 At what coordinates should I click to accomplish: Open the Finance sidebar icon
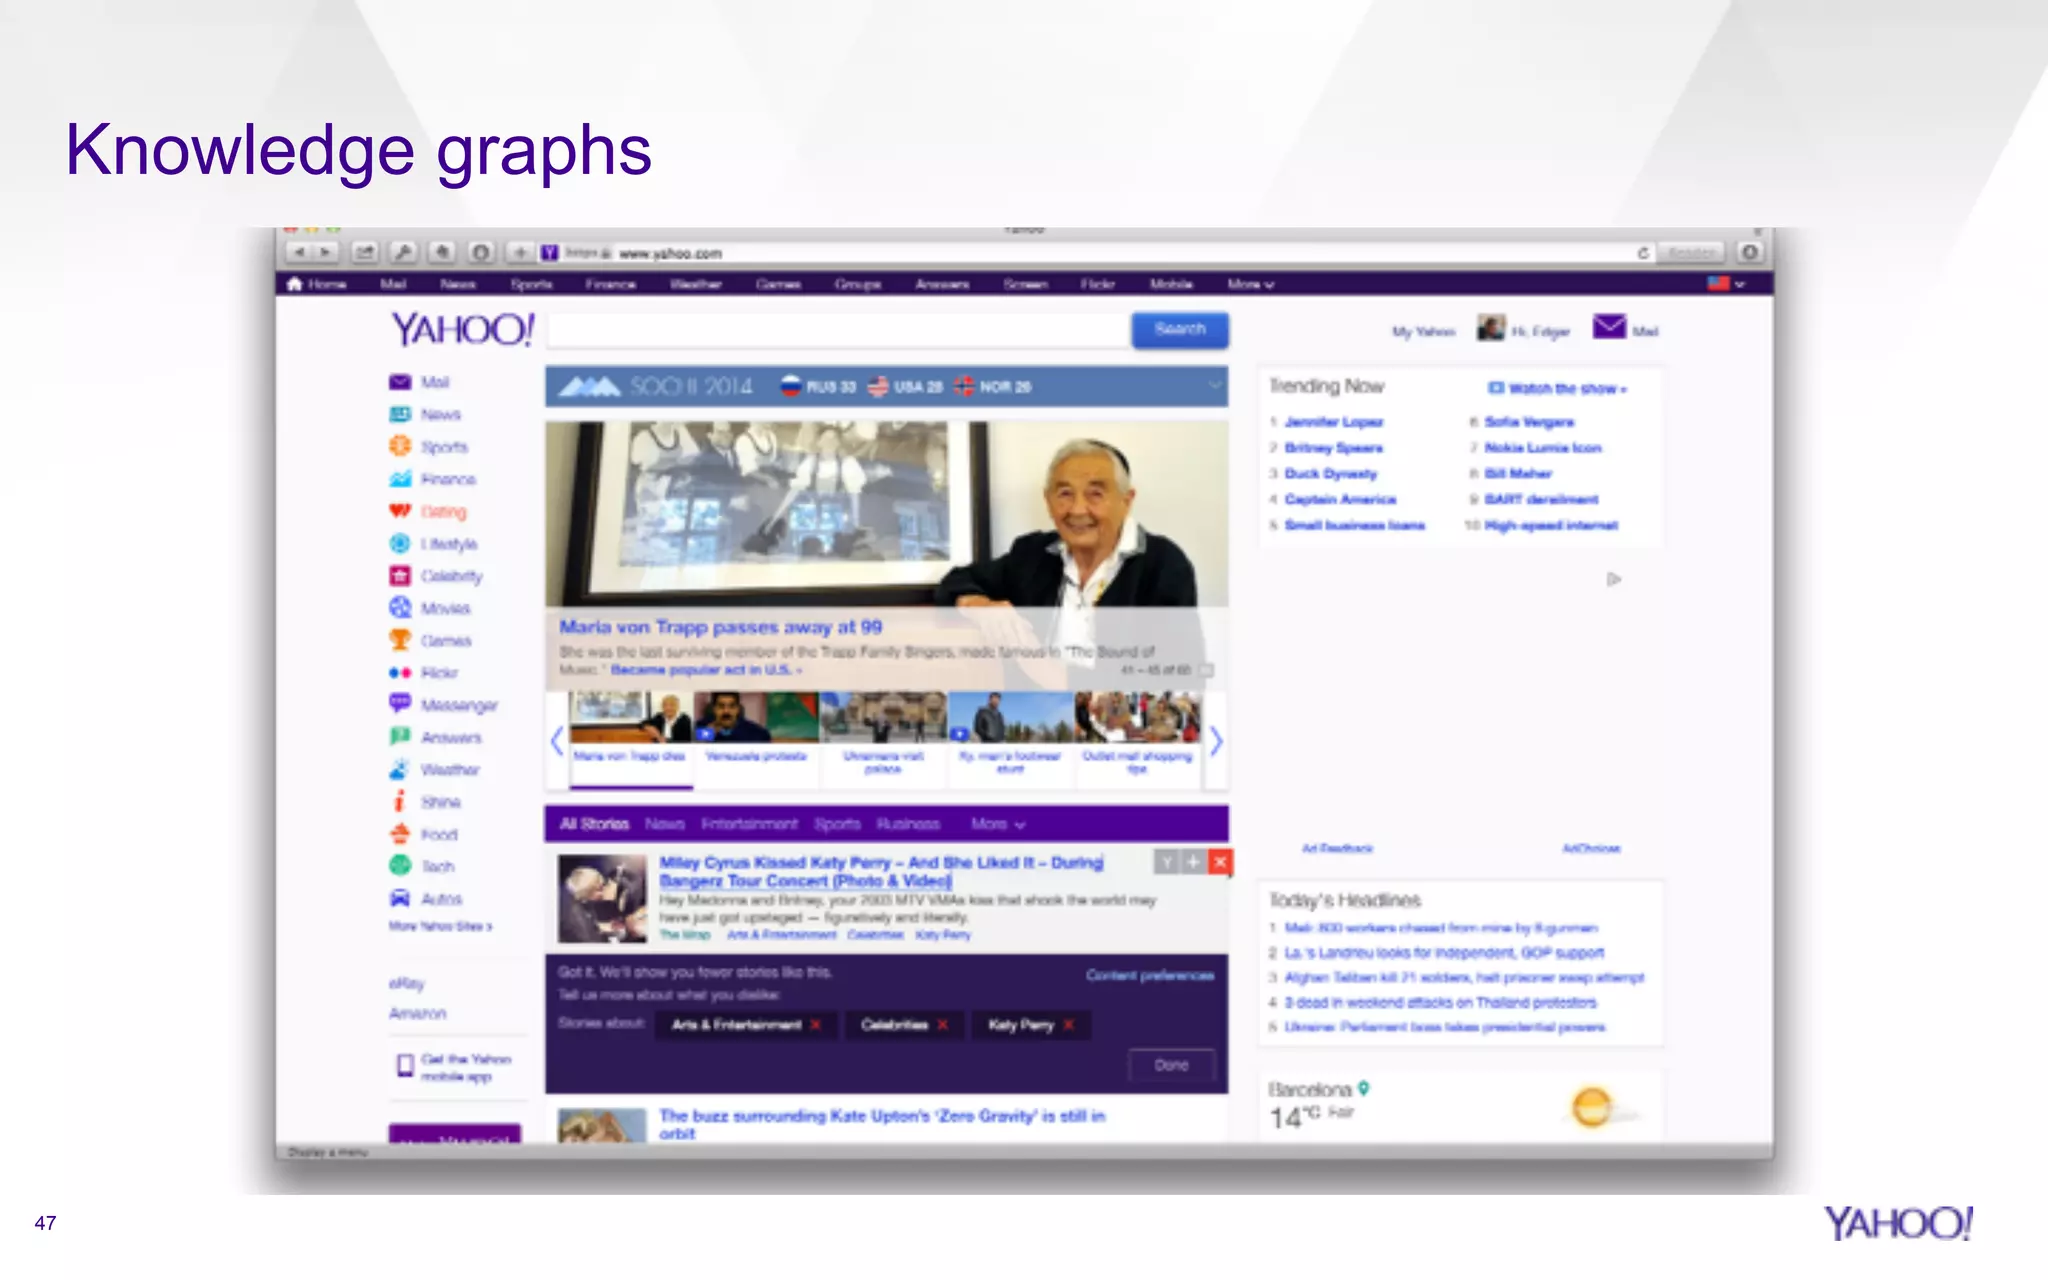pyautogui.click(x=400, y=479)
